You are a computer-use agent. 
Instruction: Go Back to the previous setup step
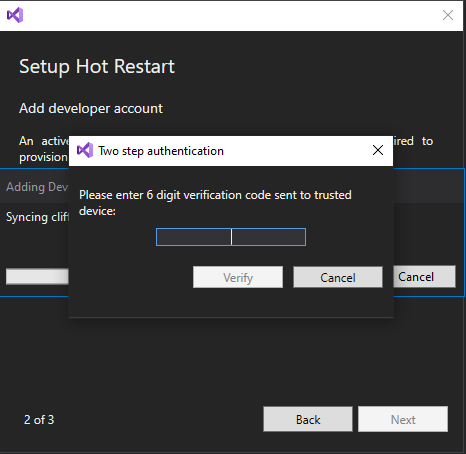(308, 419)
